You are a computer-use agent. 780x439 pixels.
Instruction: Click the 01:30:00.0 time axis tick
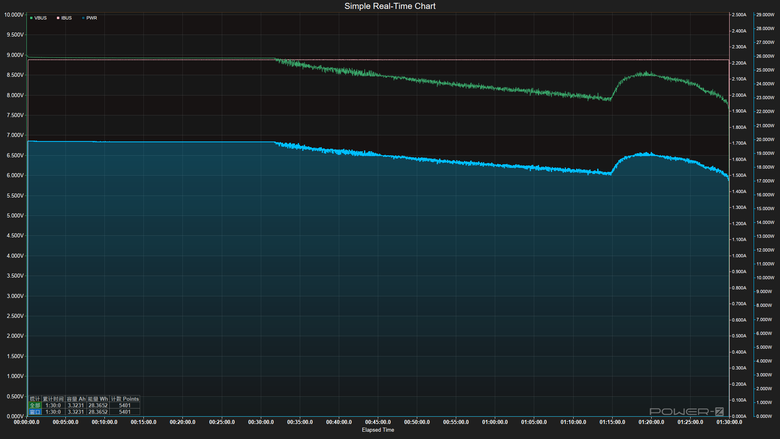pos(729,422)
